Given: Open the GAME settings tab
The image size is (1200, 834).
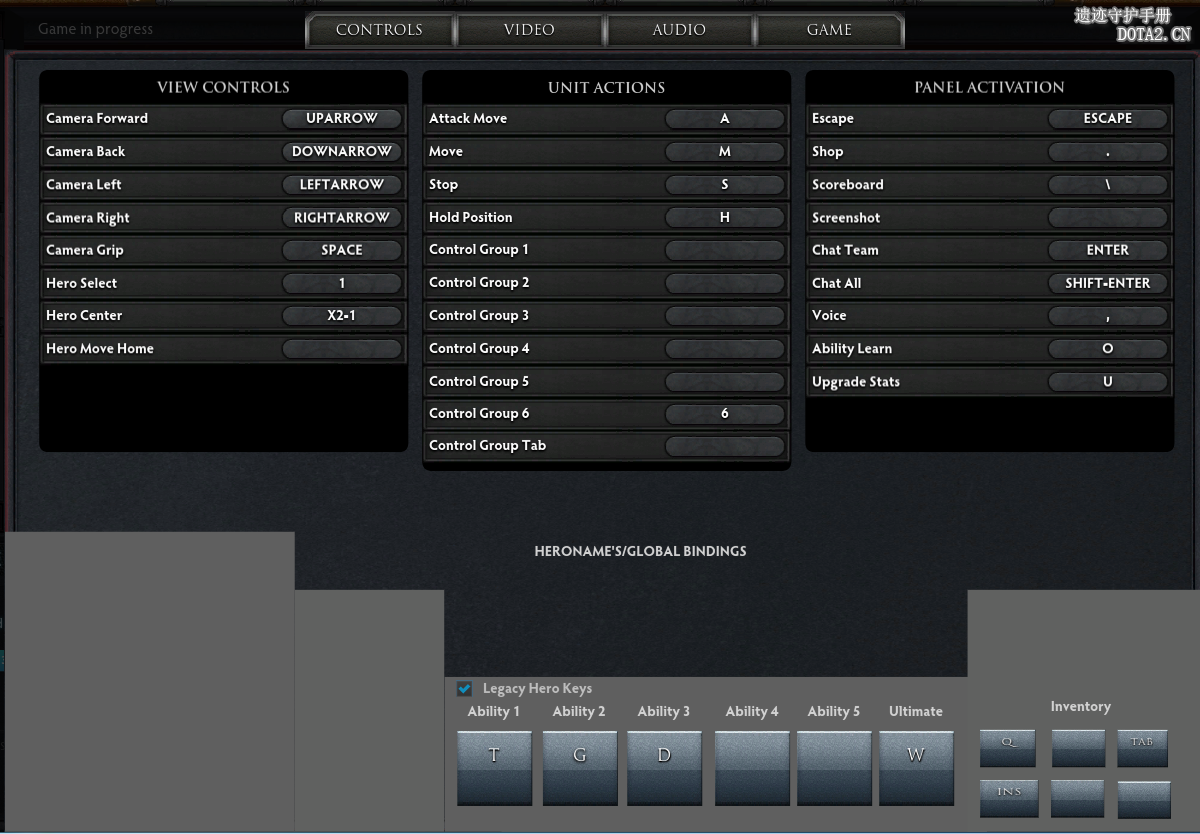Looking at the screenshot, I should pyautogui.click(x=829, y=30).
